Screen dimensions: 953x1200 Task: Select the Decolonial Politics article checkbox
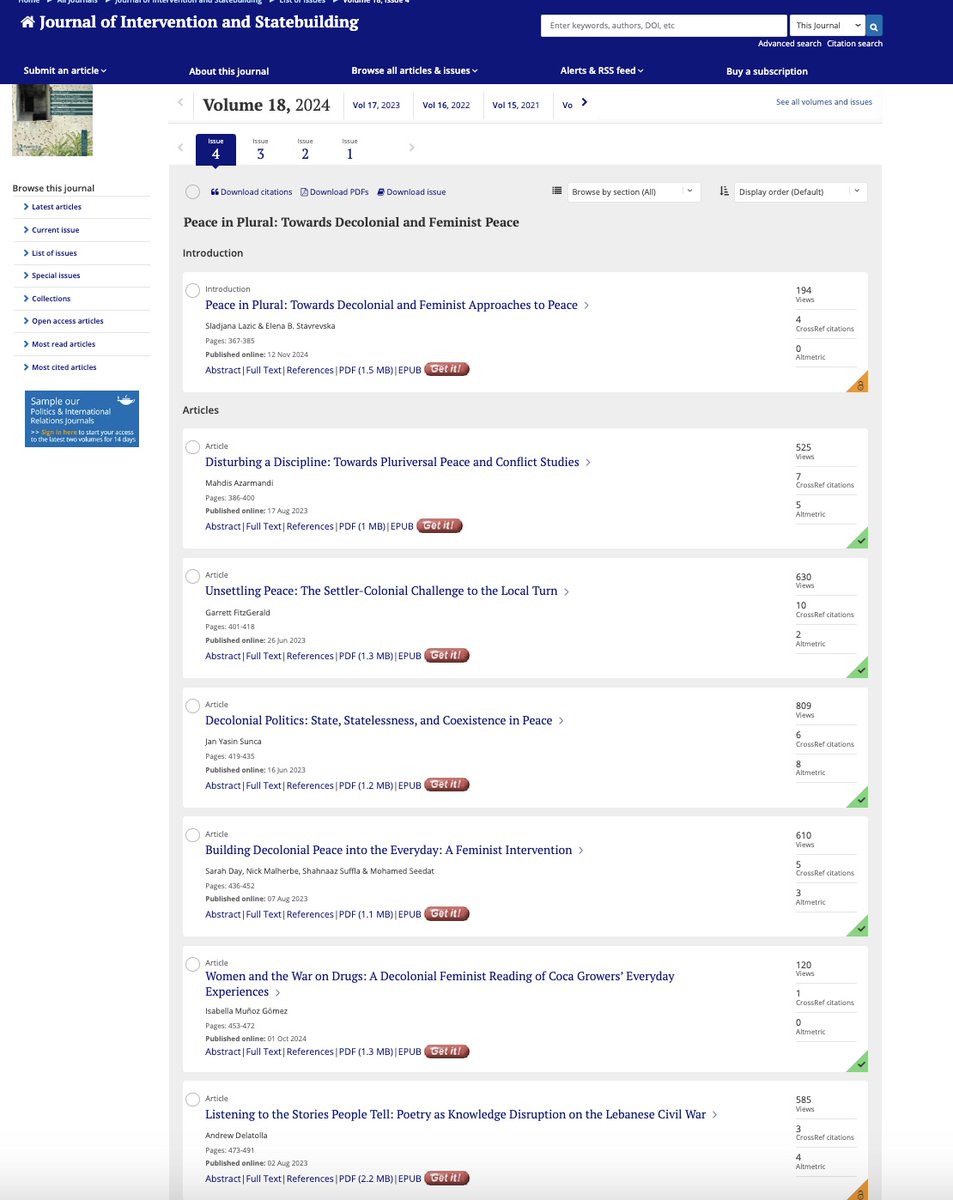(x=193, y=706)
